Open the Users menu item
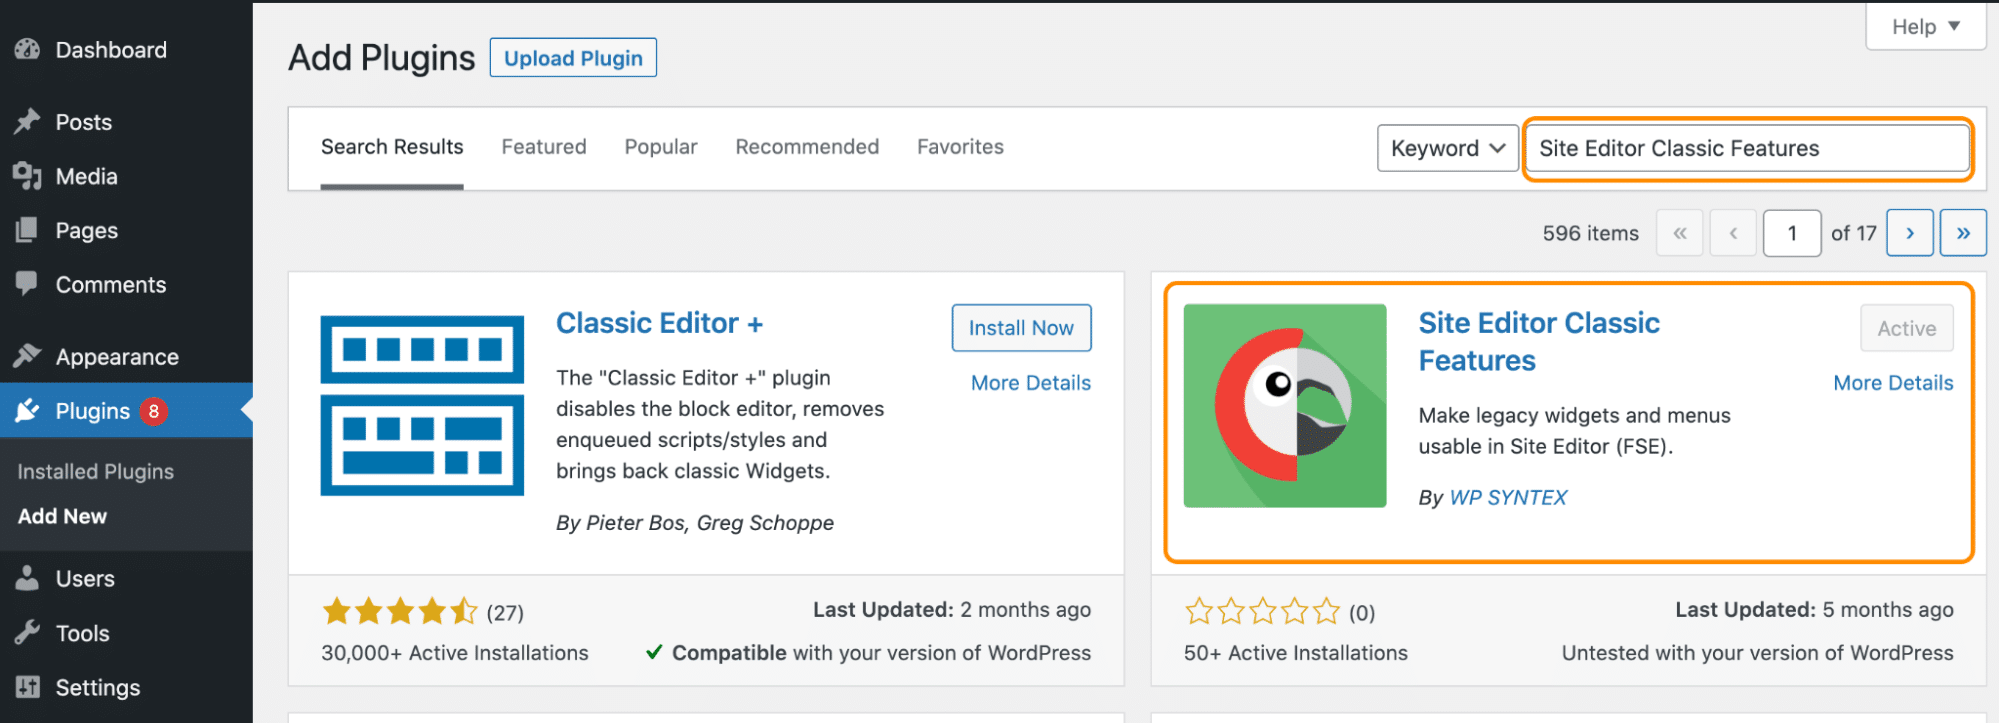The width and height of the screenshot is (1999, 724). [x=126, y=578]
